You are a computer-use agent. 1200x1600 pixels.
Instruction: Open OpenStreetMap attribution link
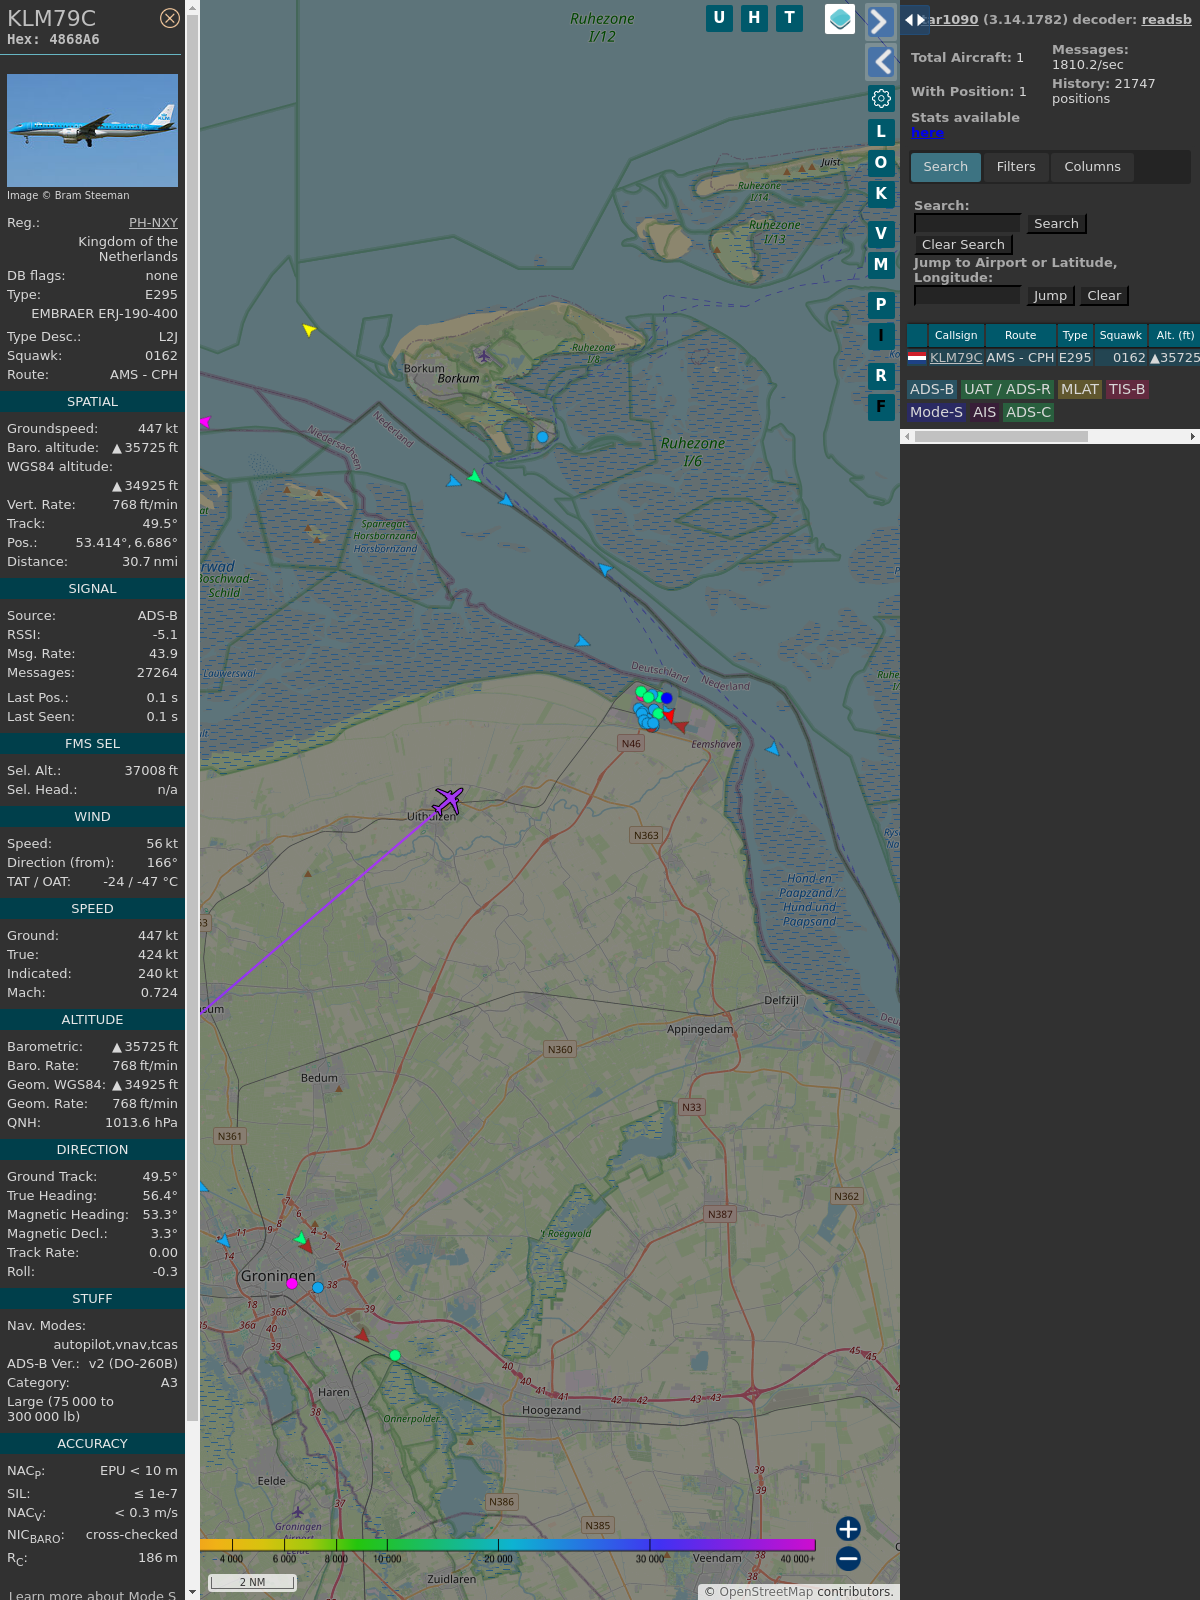point(766,1592)
